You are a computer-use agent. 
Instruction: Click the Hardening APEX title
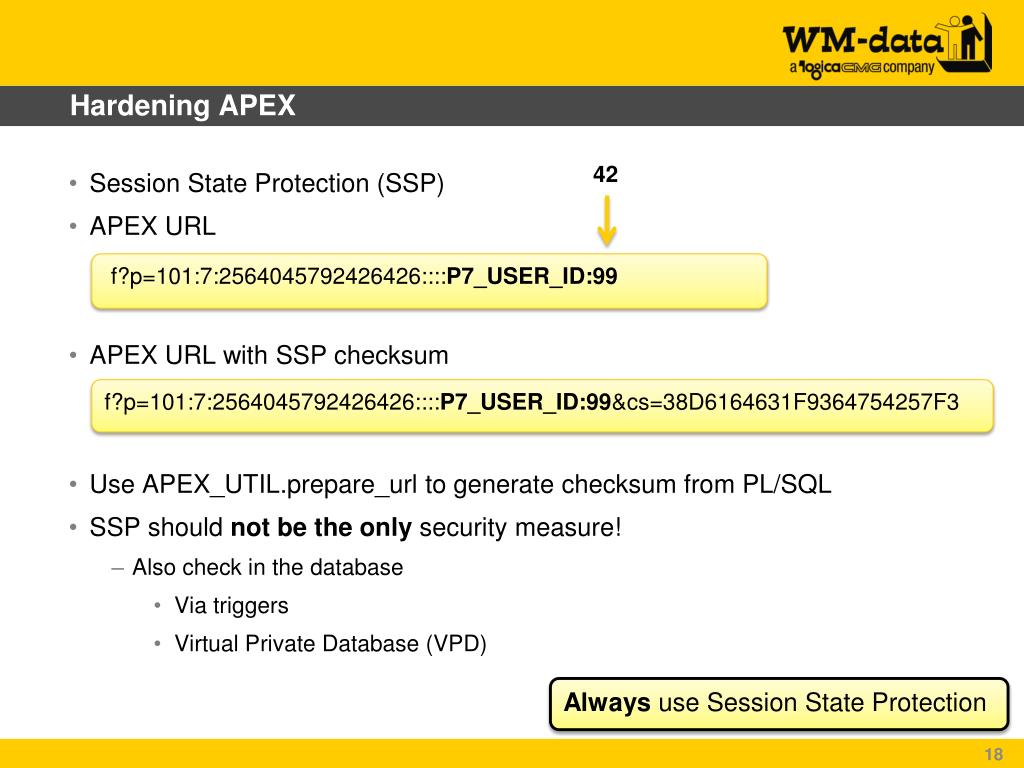pos(183,106)
